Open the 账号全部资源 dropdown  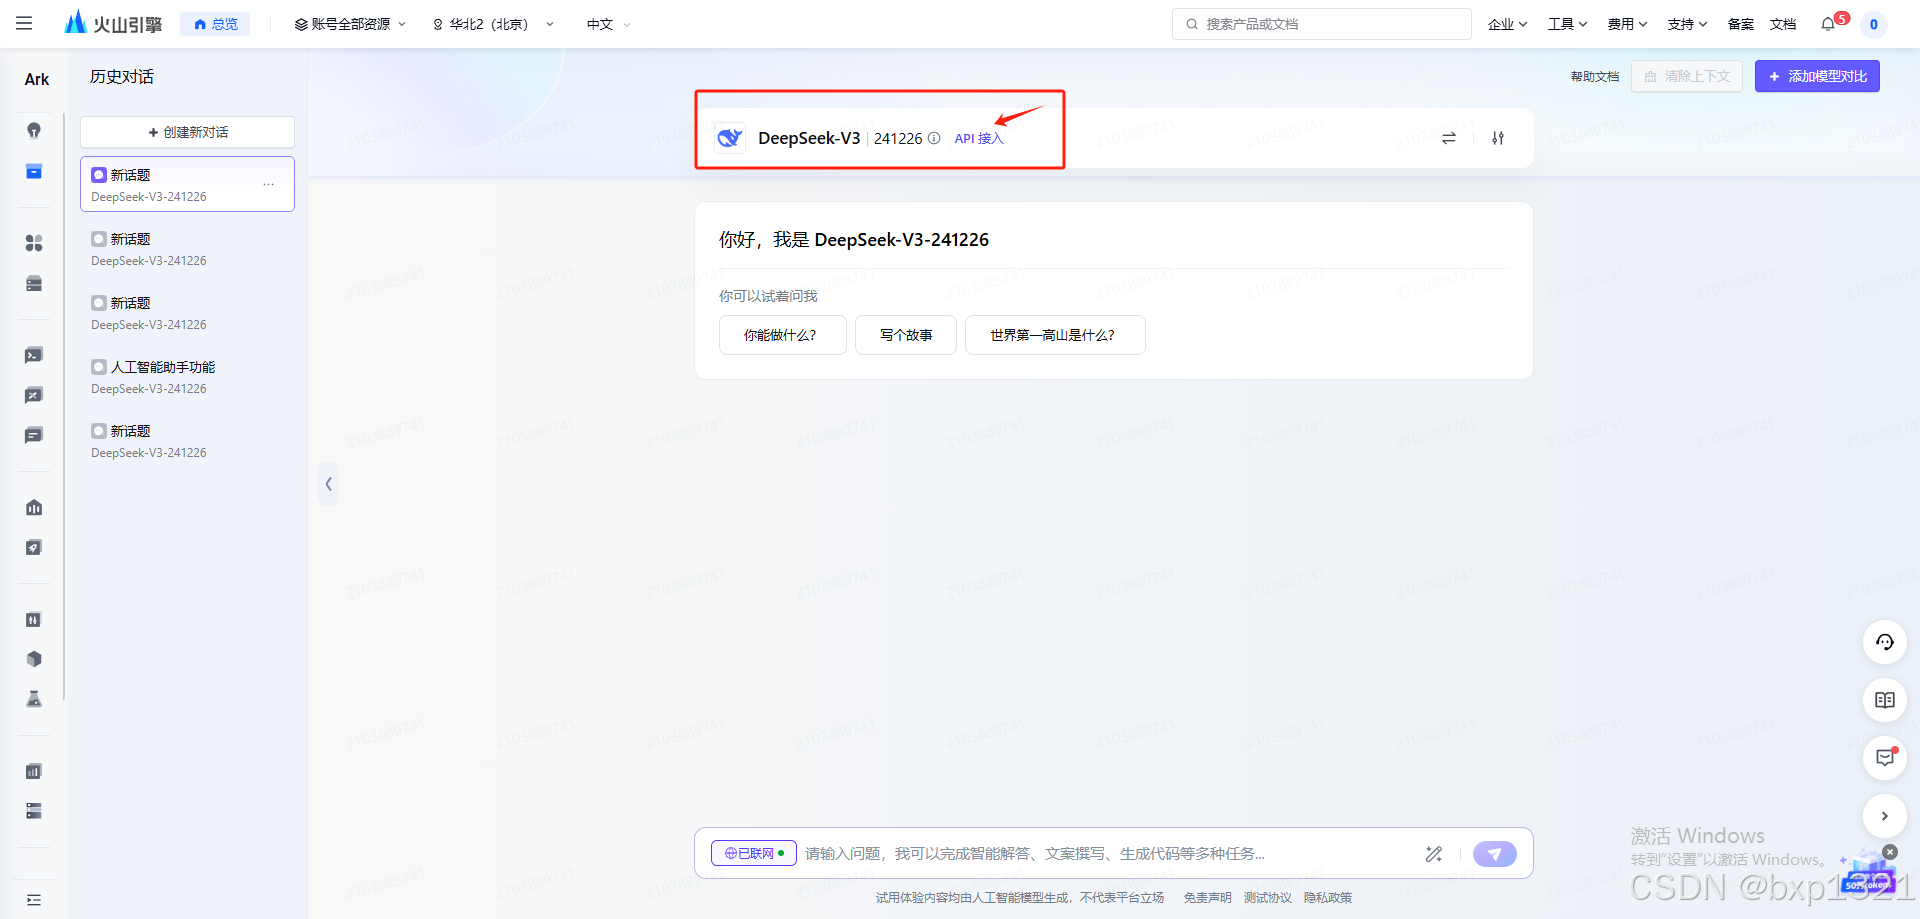[x=350, y=24]
